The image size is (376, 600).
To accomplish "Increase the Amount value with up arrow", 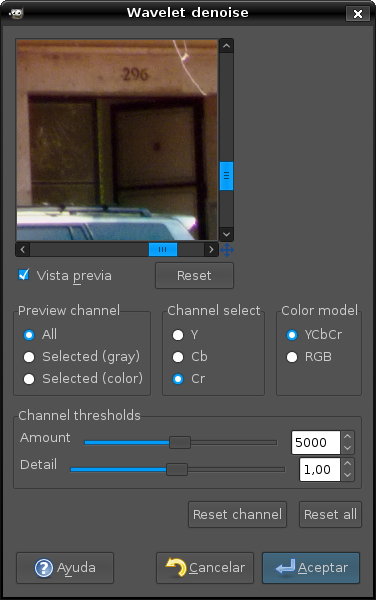I will pos(347,437).
